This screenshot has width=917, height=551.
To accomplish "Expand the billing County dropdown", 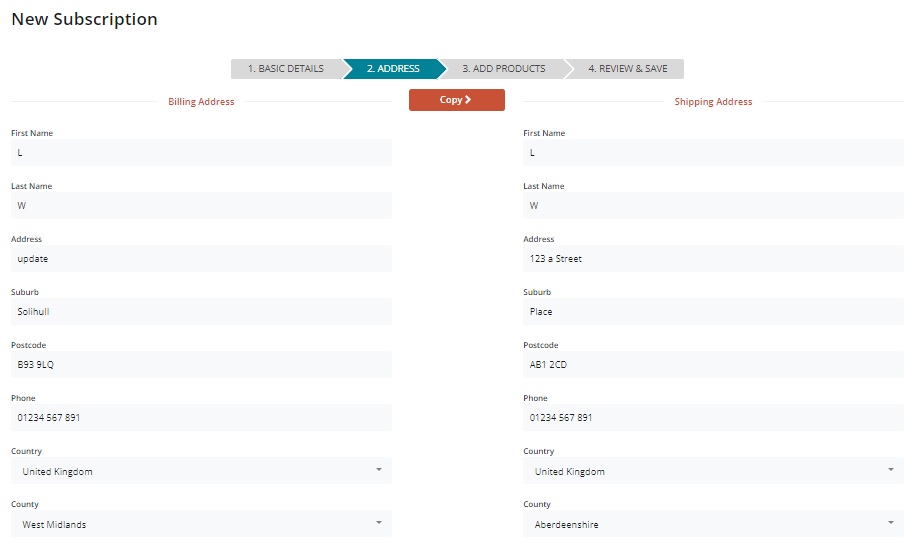I will tap(201, 524).
